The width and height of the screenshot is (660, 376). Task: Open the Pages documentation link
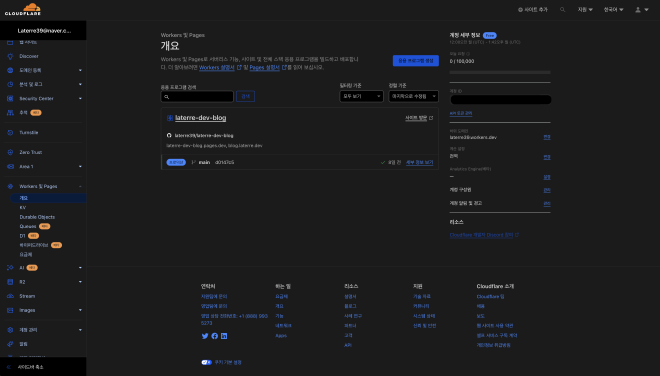264,67
